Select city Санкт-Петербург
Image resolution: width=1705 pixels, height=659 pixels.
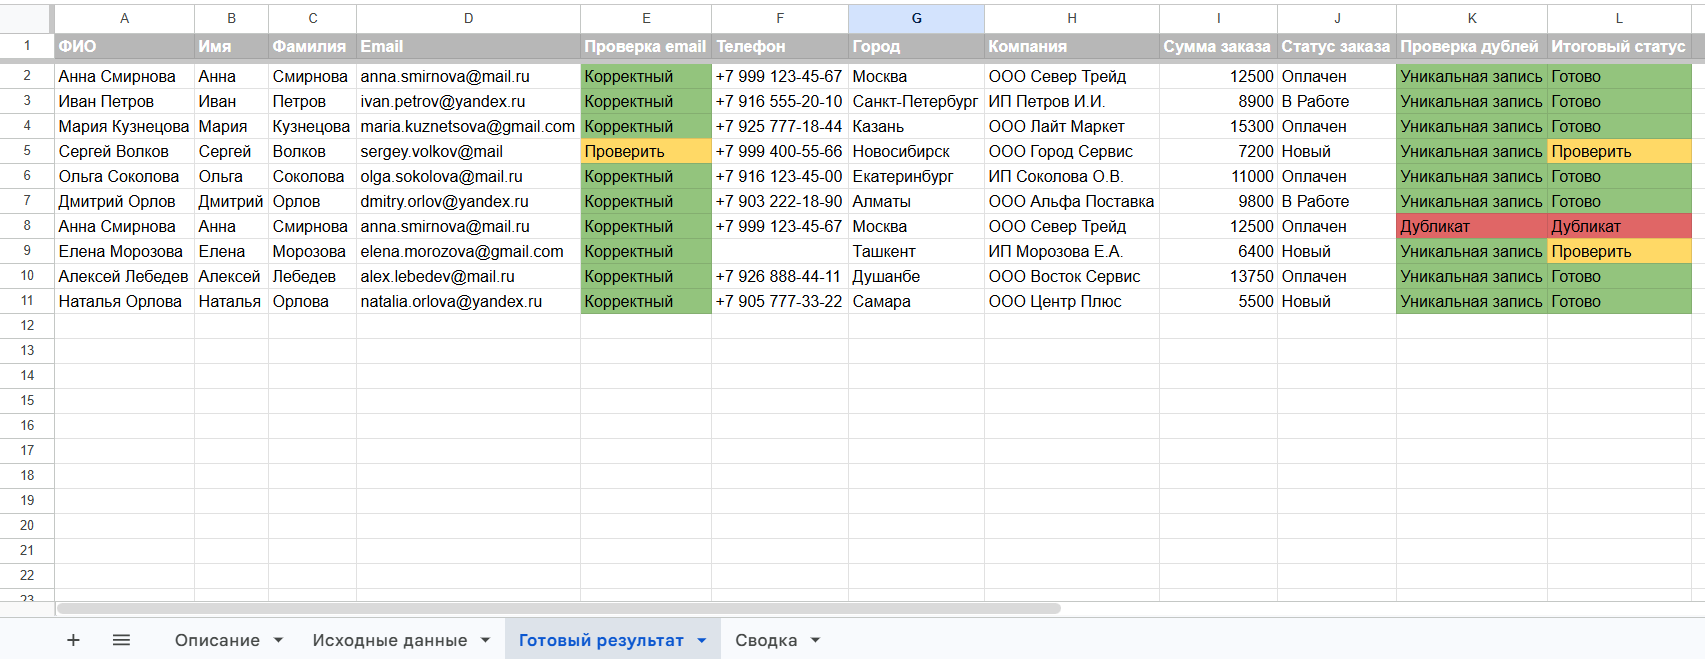click(916, 101)
